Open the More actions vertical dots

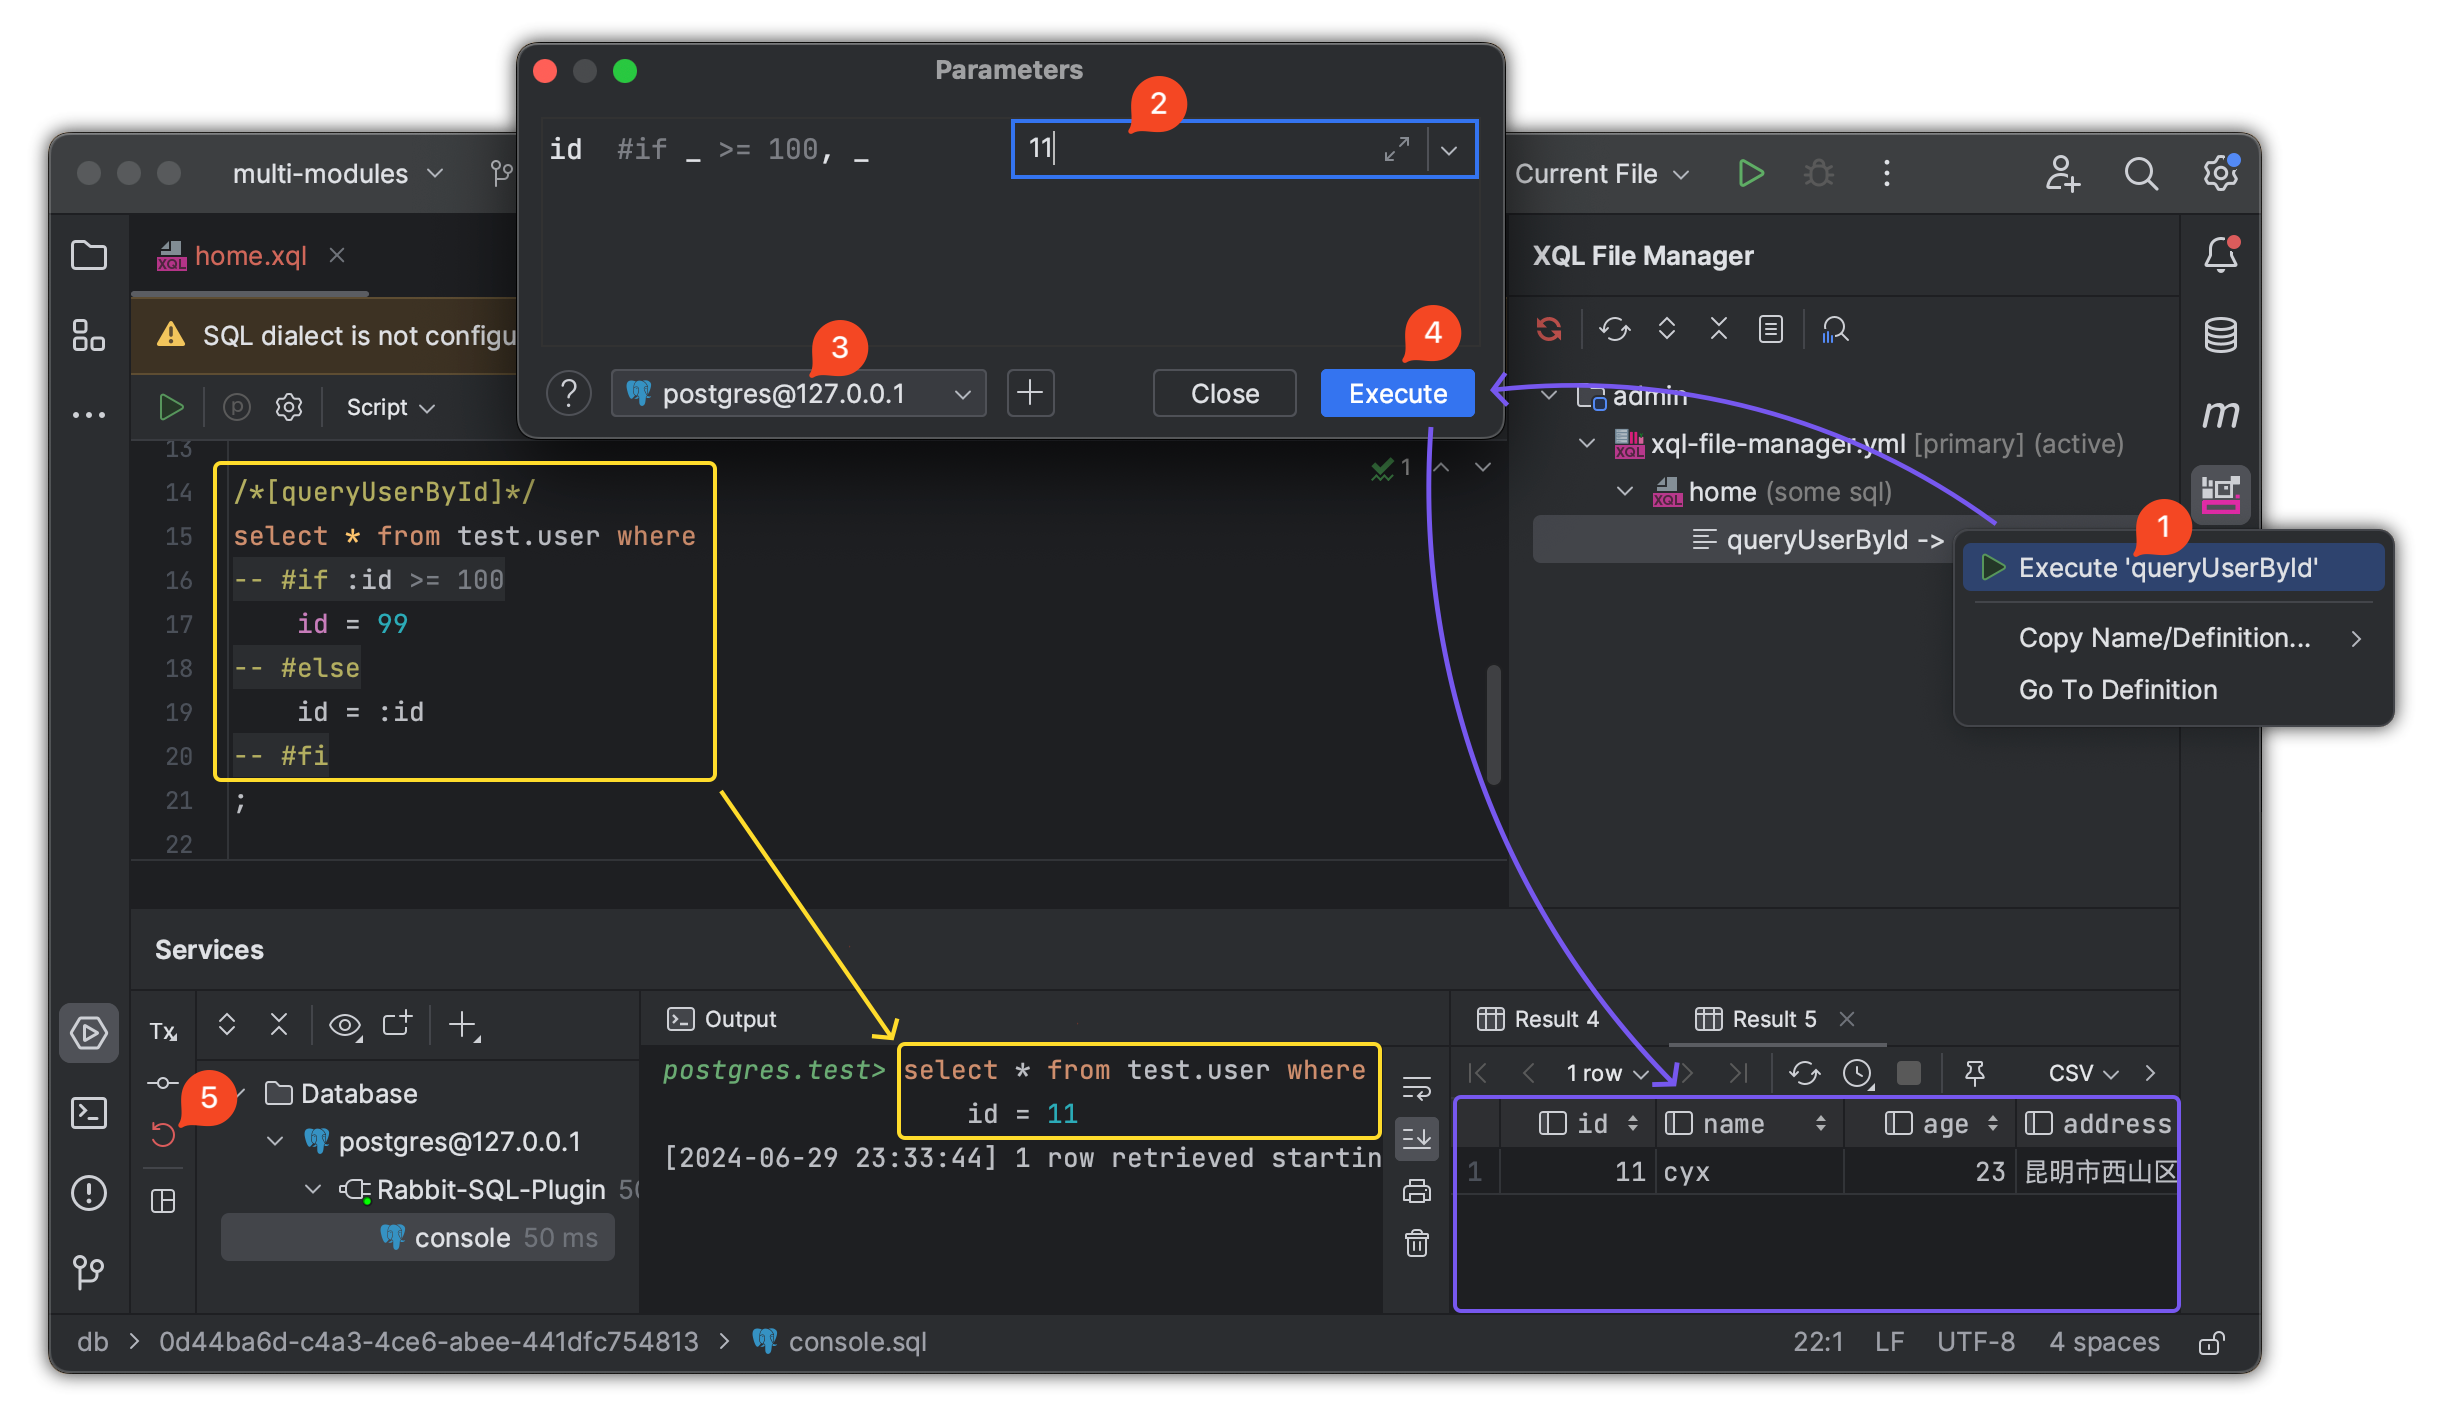pyautogui.click(x=1886, y=173)
